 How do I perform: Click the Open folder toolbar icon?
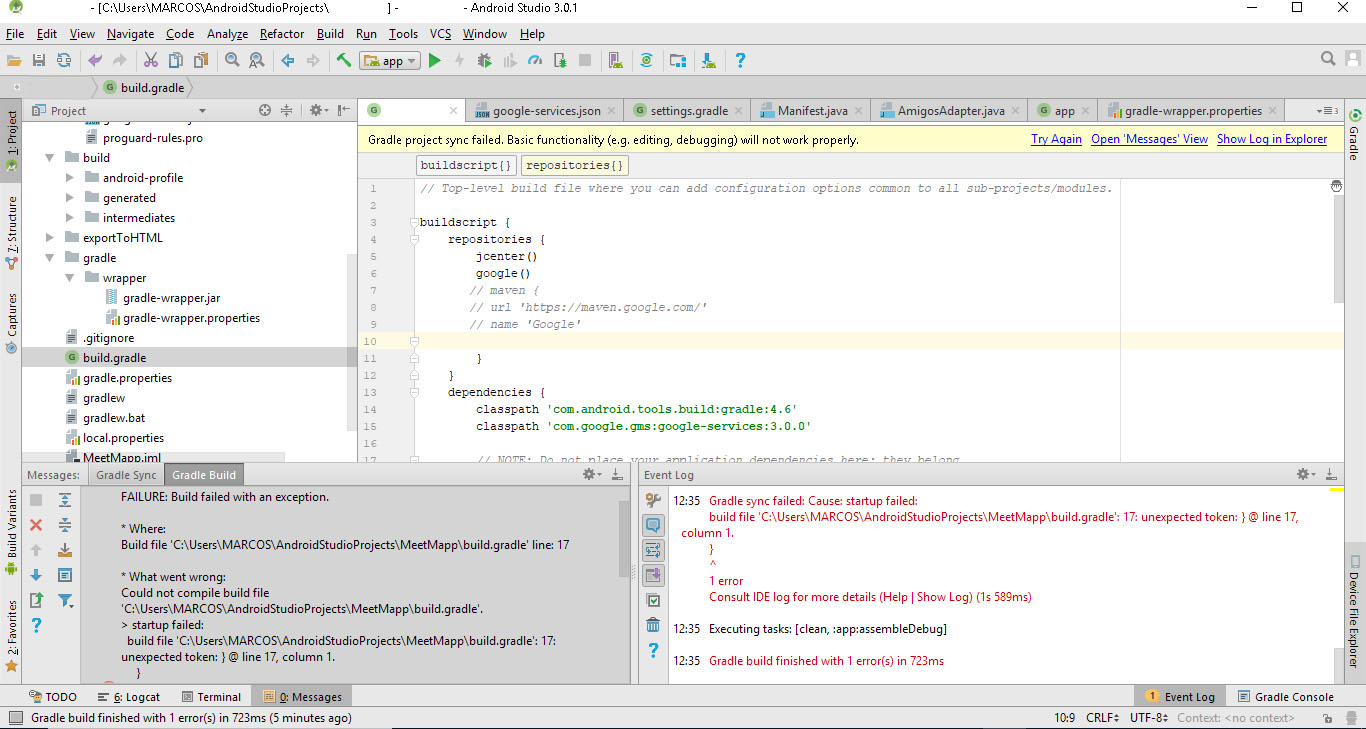click(x=14, y=61)
